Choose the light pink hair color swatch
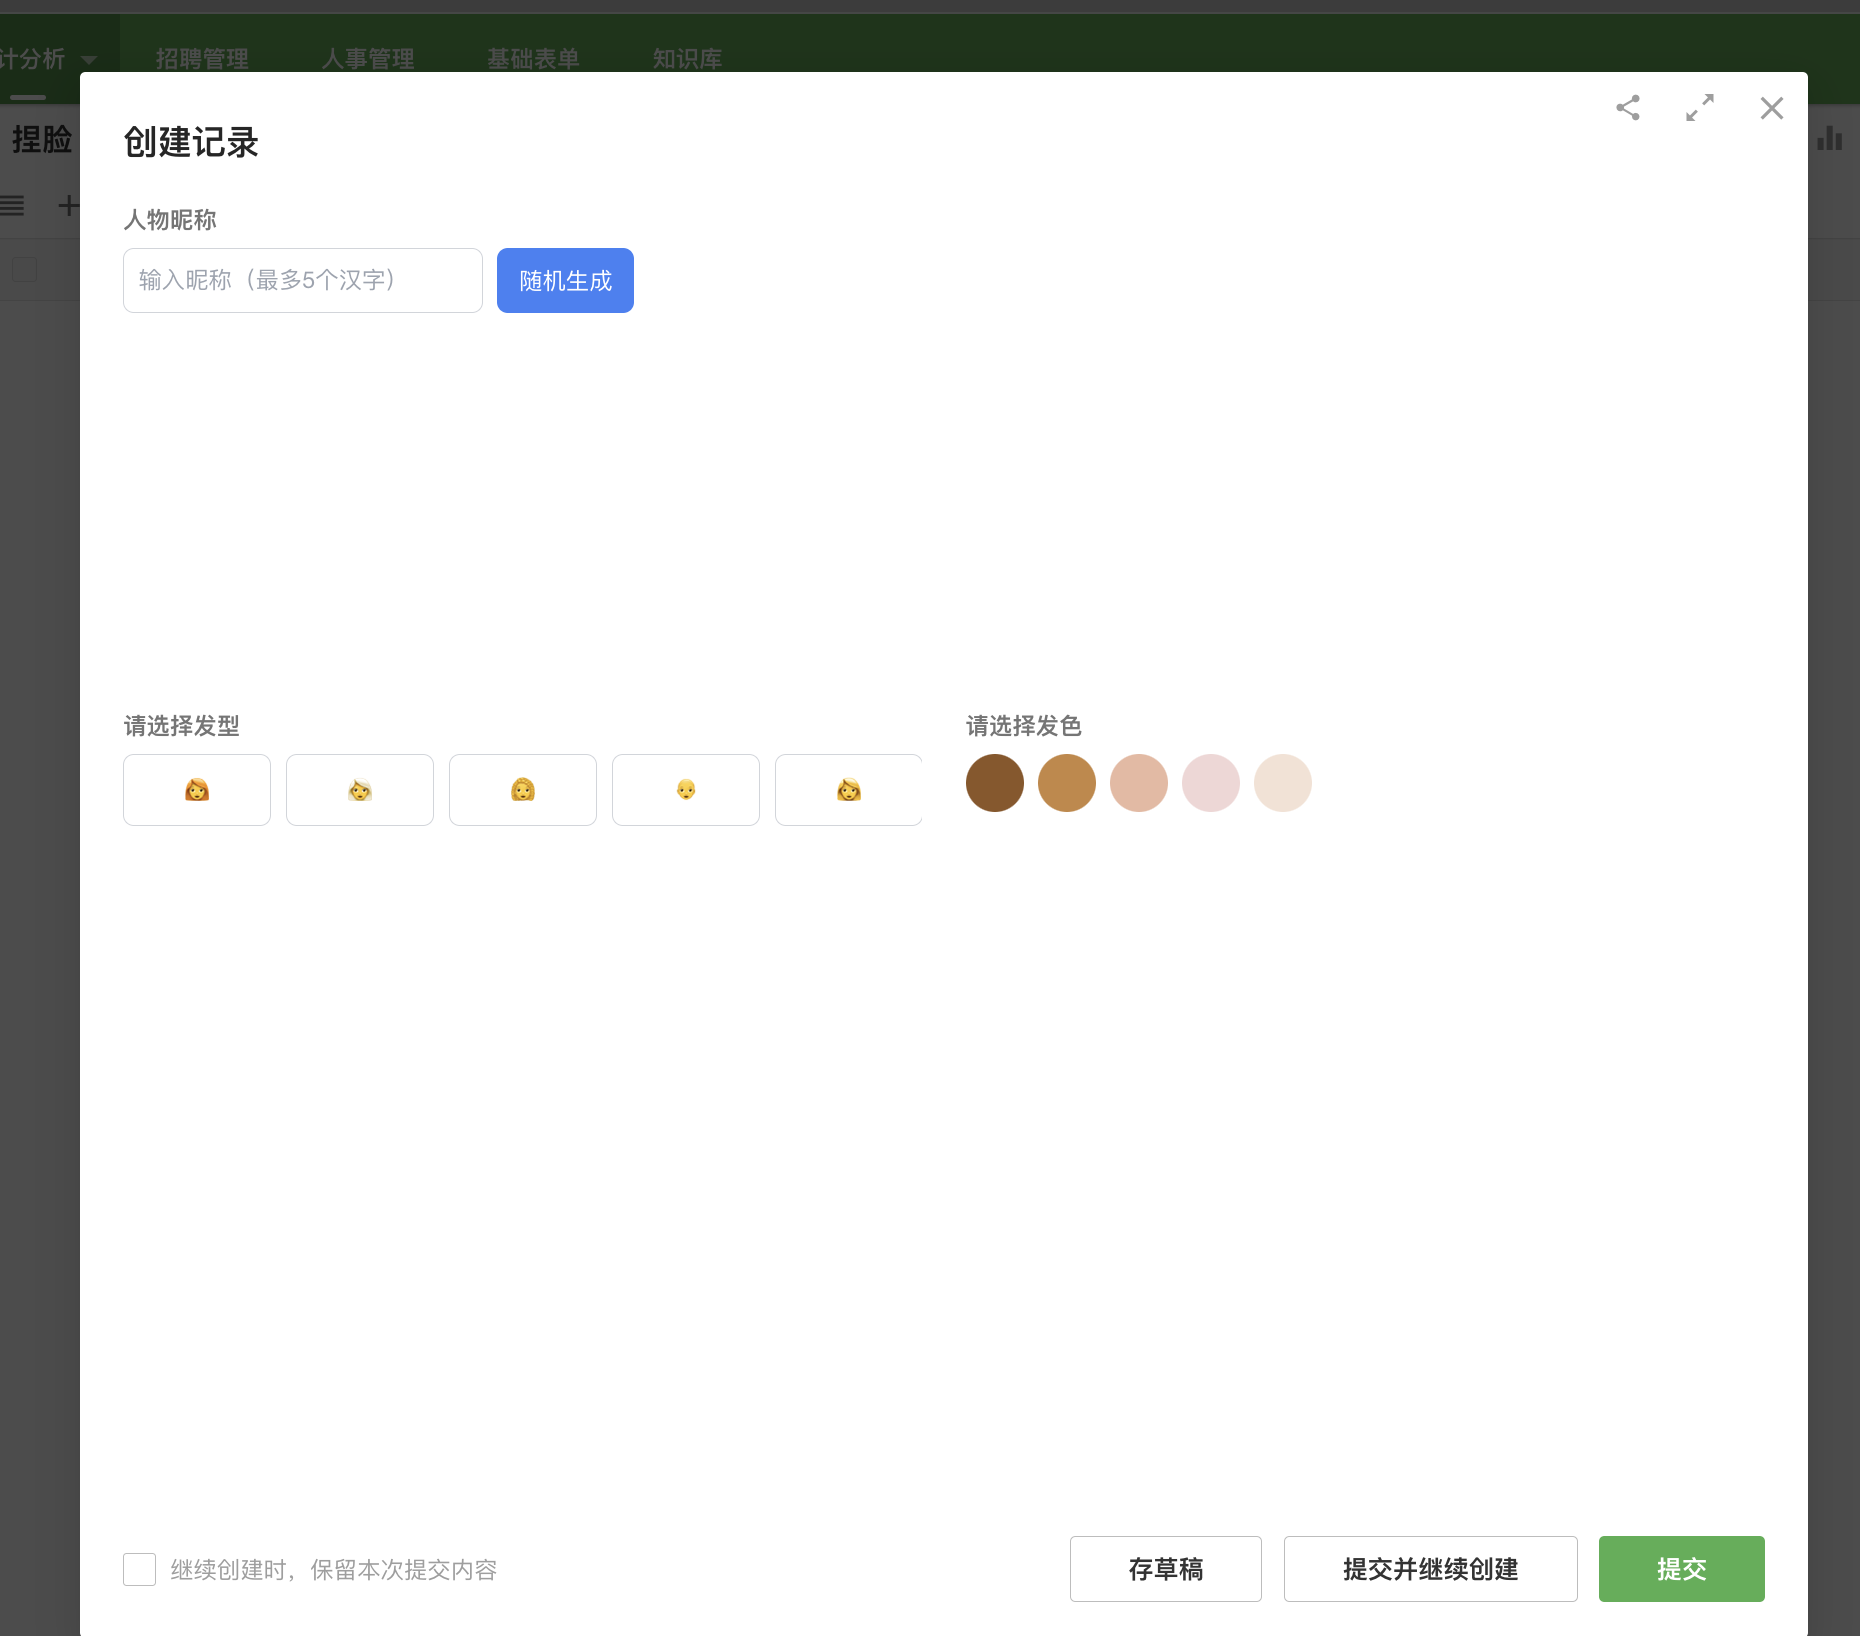 (1211, 783)
